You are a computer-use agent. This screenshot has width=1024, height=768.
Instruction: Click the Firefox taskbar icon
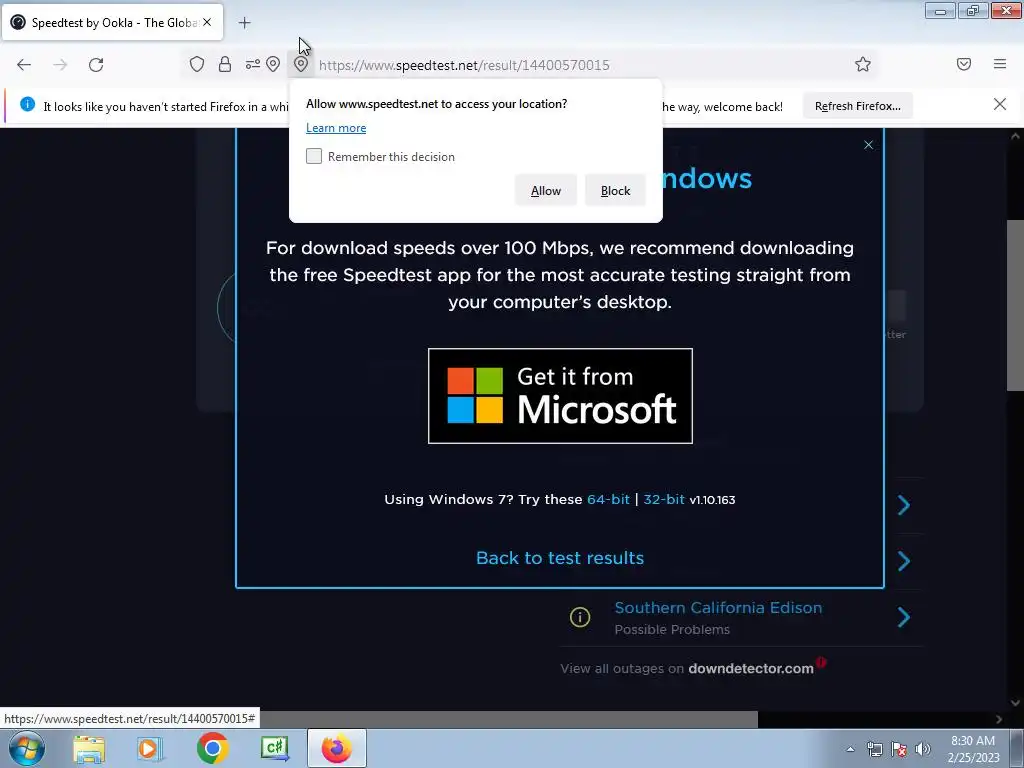click(x=336, y=748)
